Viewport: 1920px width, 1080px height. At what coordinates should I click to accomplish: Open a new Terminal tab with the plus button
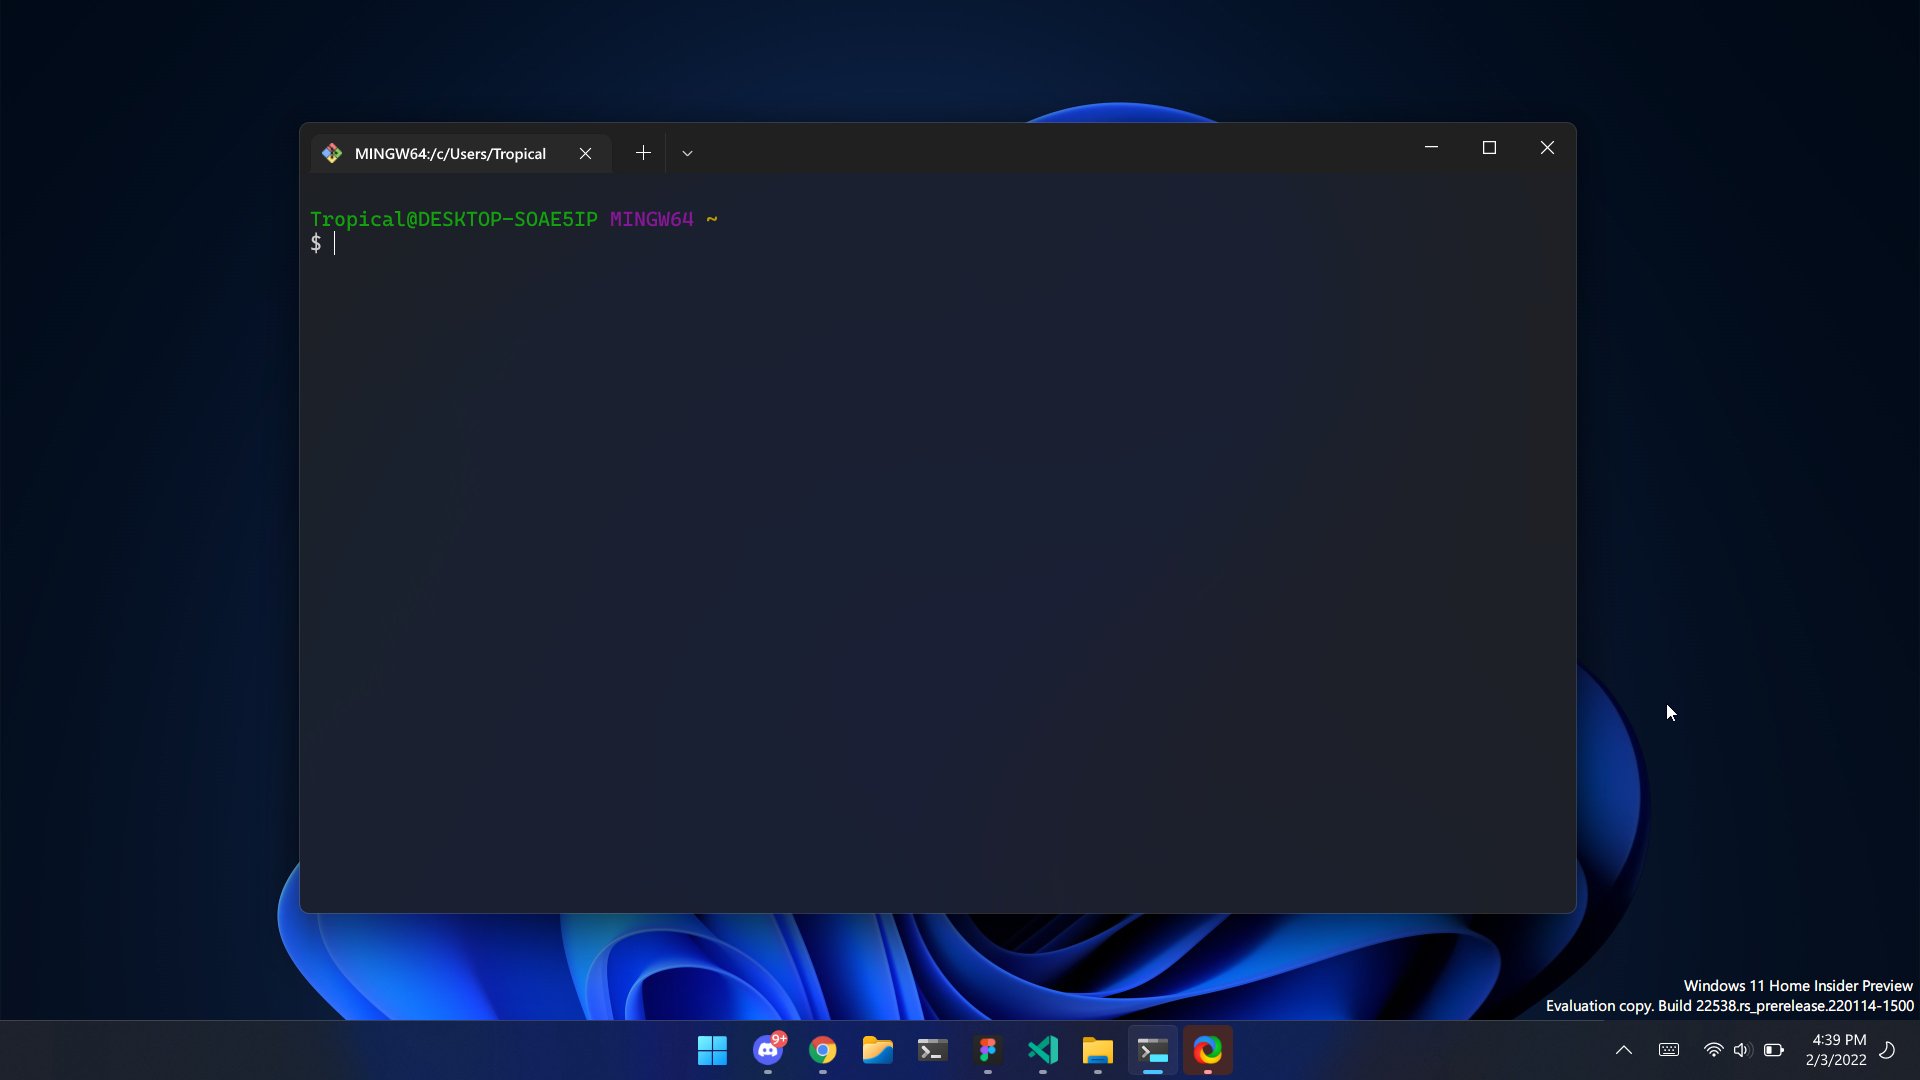(x=643, y=152)
